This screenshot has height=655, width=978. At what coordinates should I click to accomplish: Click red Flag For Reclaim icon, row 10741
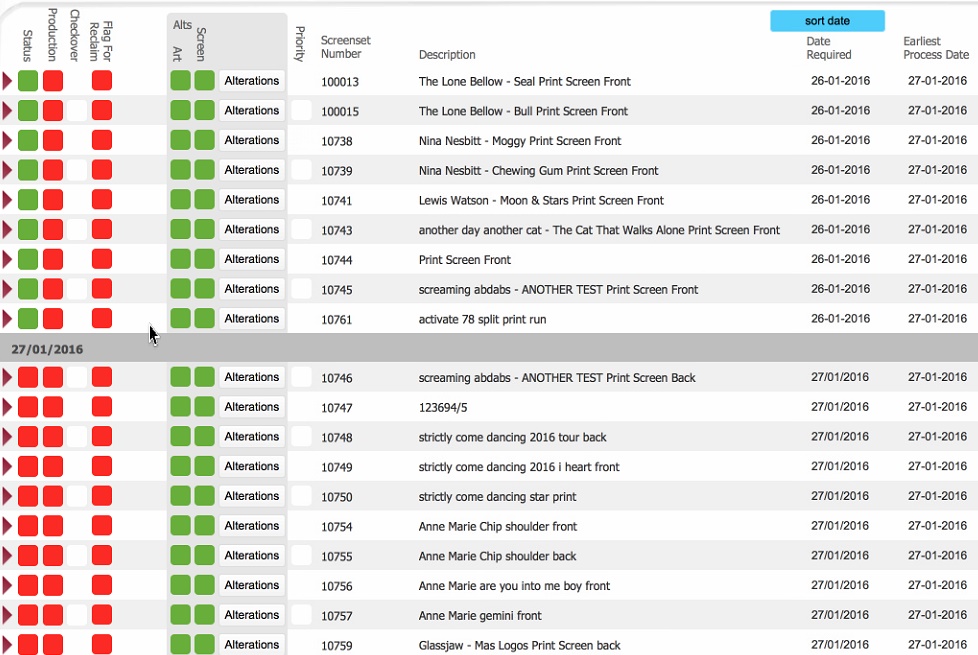(x=102, y=200)
